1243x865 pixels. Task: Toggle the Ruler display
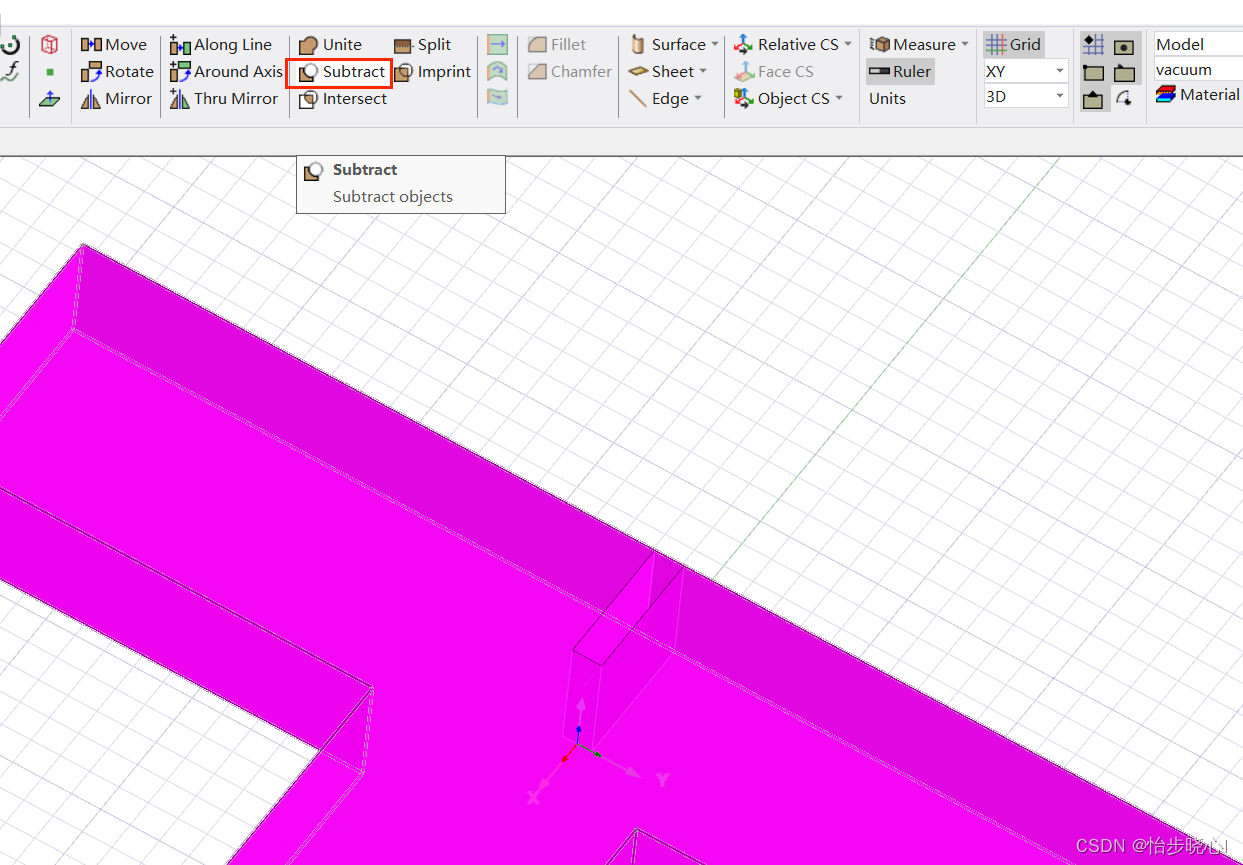(x=901, y=72)
